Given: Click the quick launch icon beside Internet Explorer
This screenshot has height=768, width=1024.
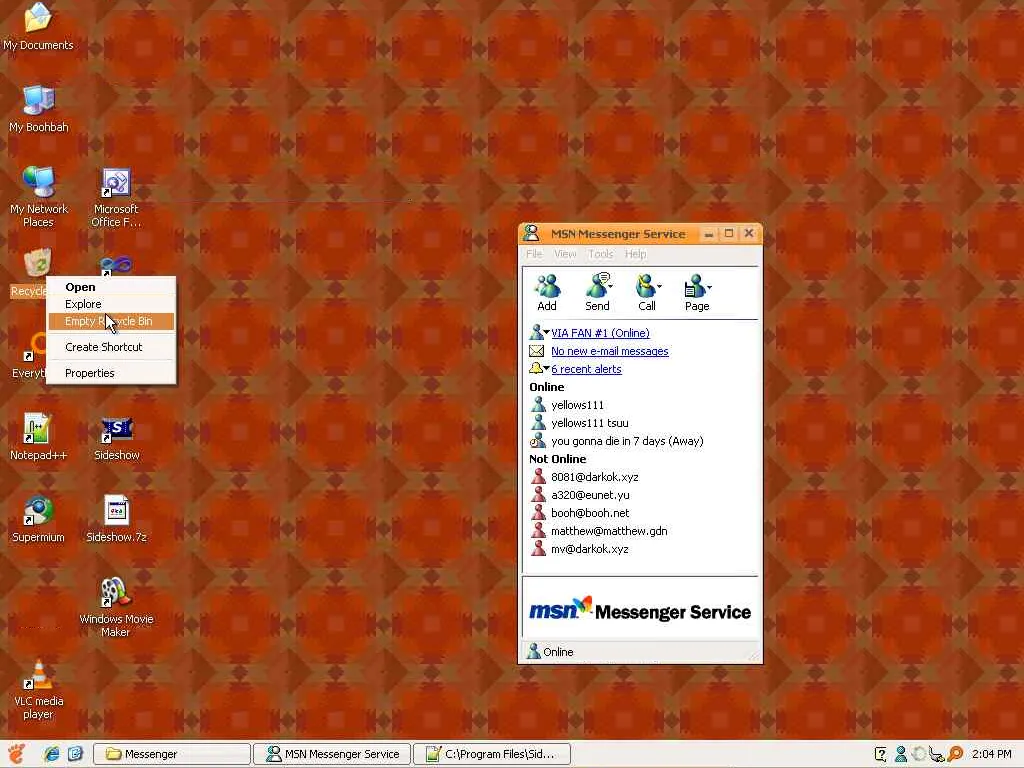Looking at the screenshot, I should click(75, 754).
